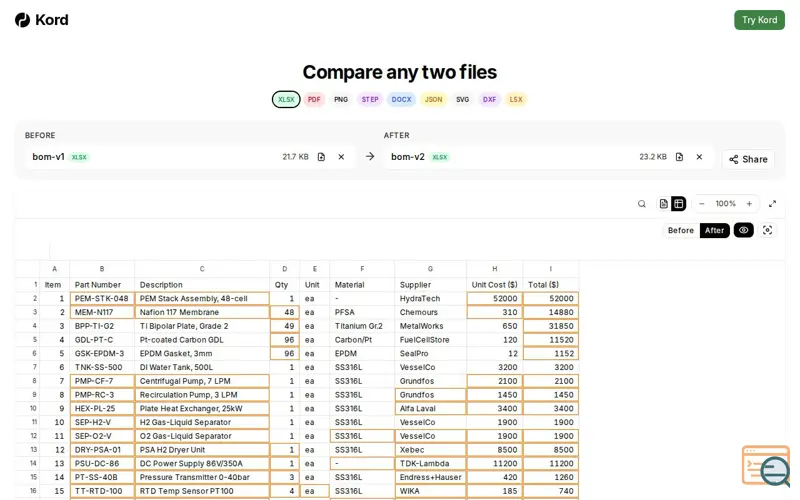Click cell Nafion 117 Membrane
The image size is (800, 500).
(202, 312)
